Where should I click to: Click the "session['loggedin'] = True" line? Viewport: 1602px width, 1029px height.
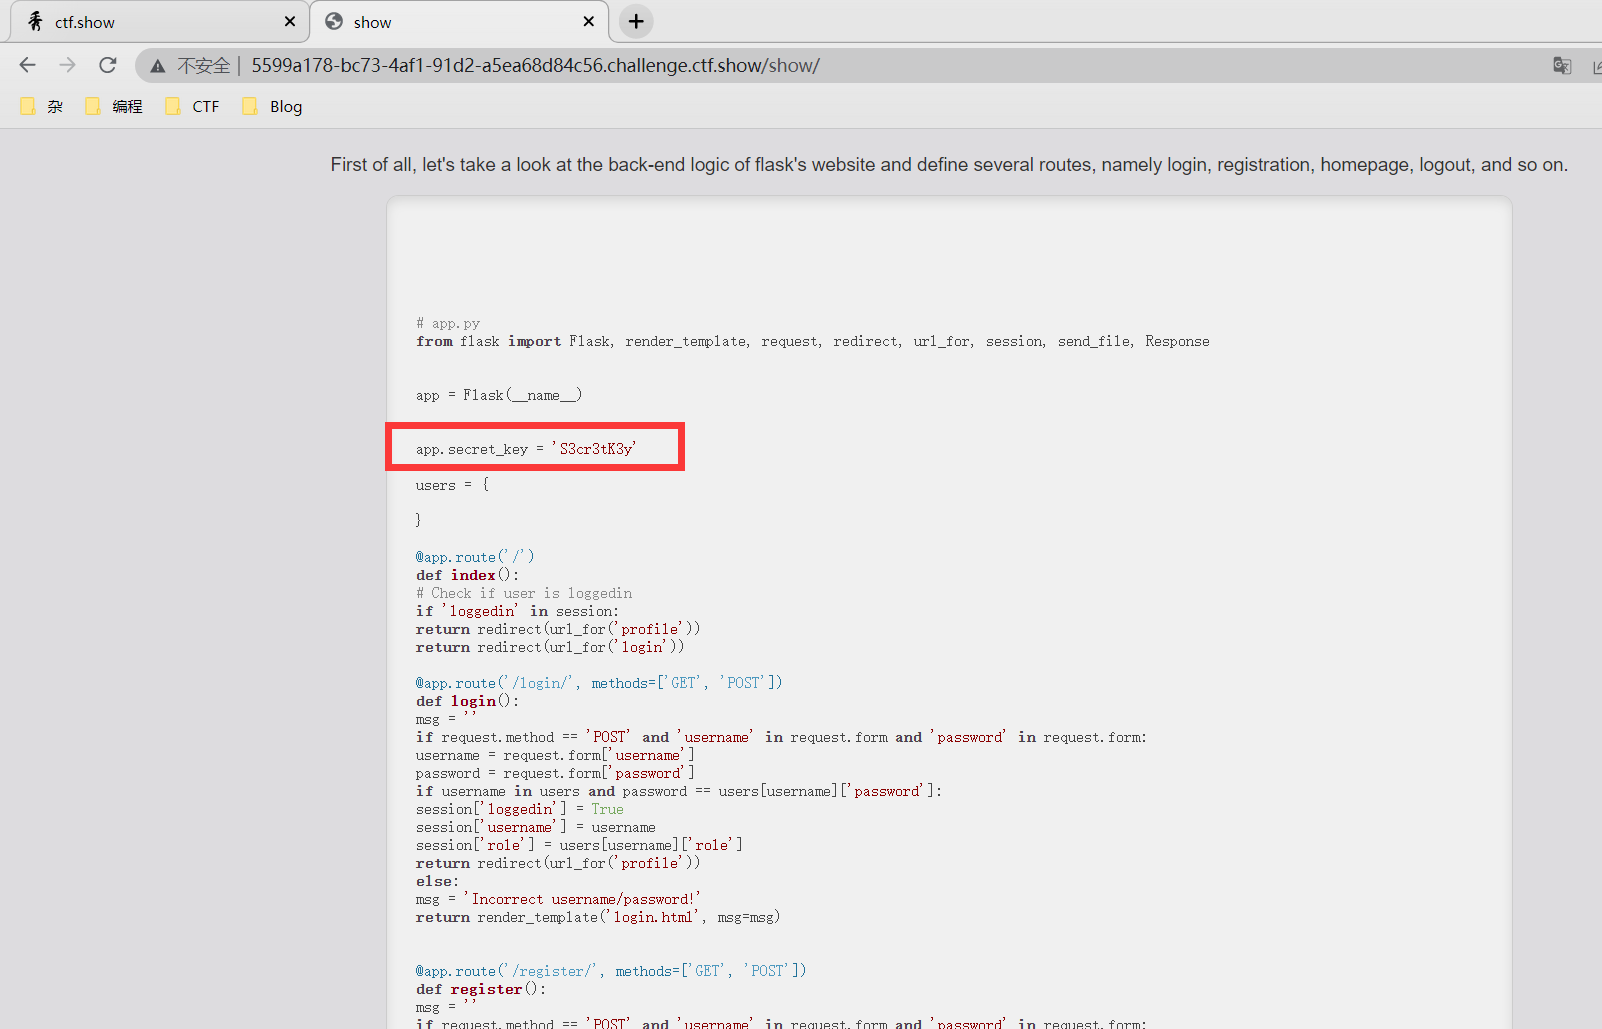coord(520,810)
